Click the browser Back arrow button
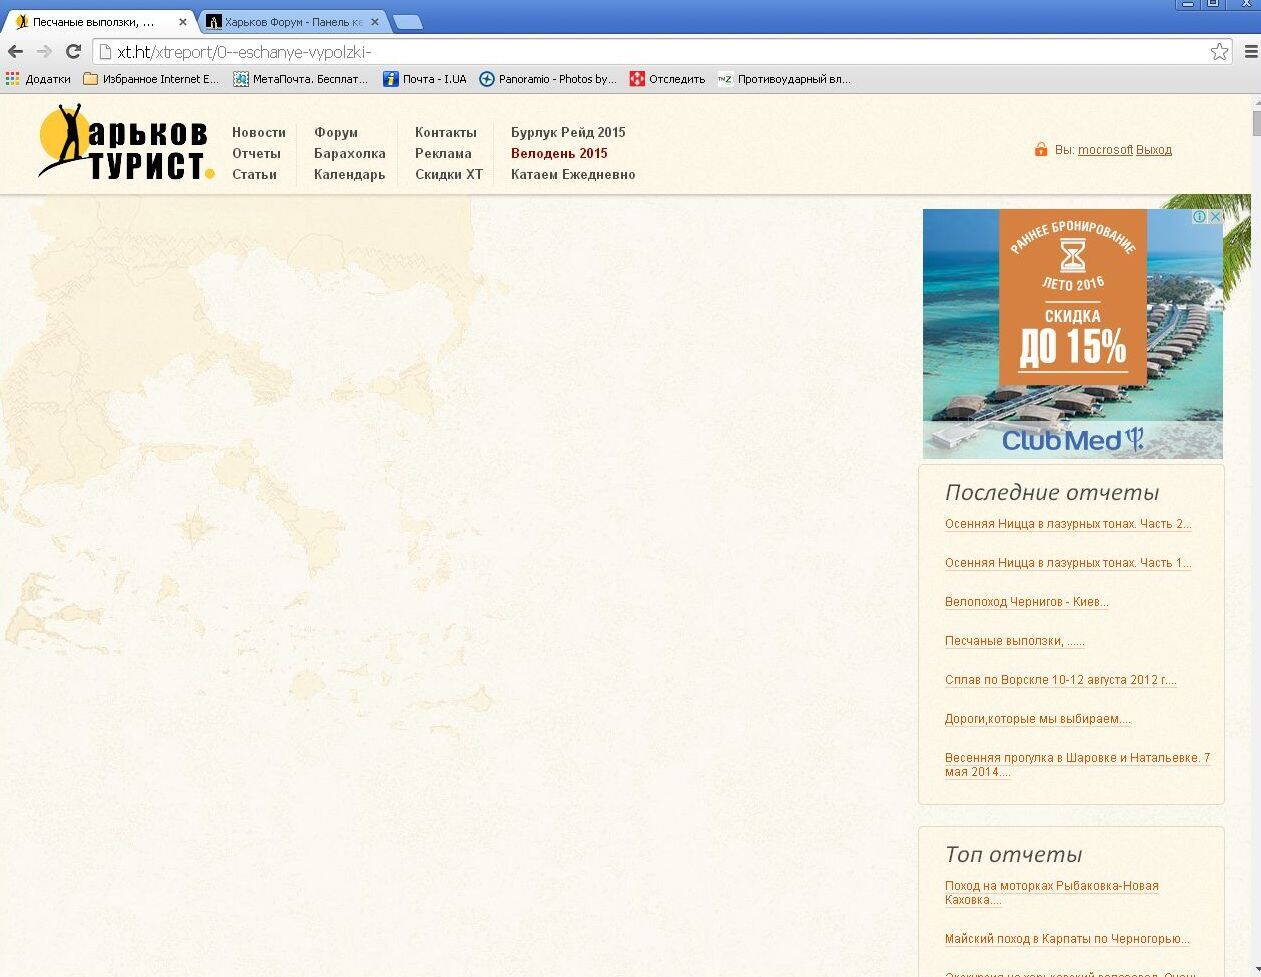 [16, 52]
